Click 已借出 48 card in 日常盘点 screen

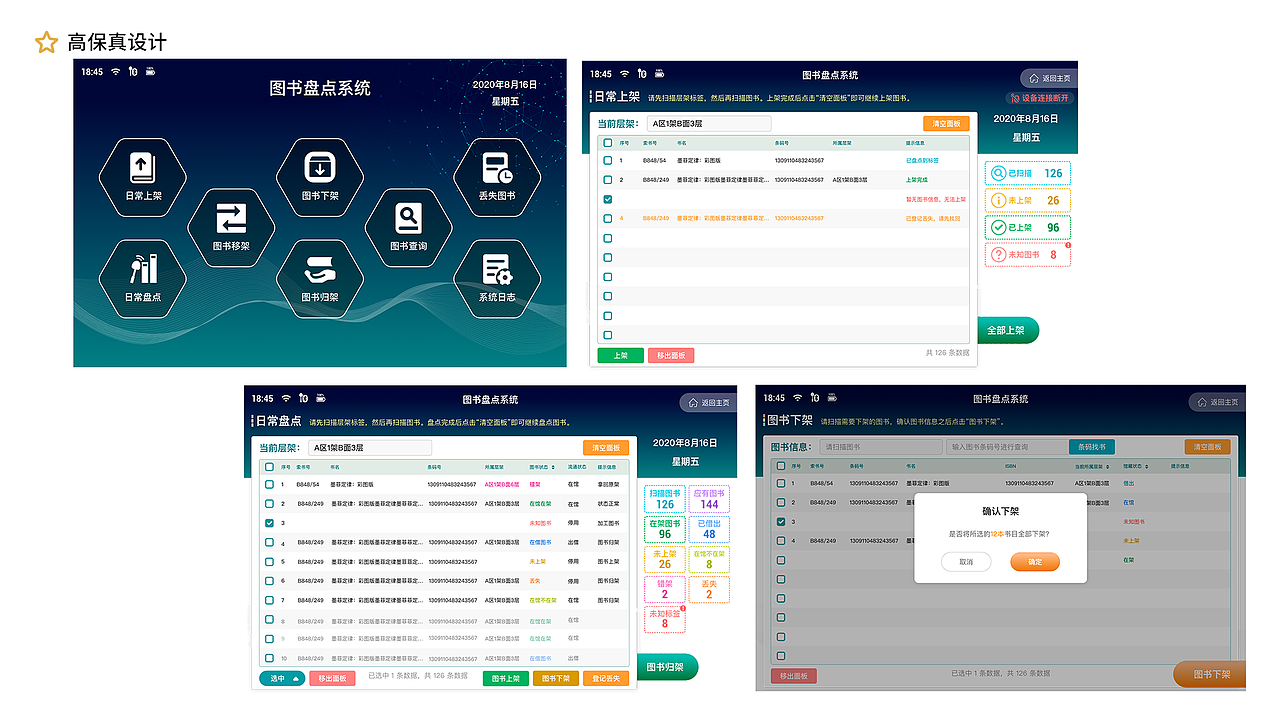[x=710, y=529]
